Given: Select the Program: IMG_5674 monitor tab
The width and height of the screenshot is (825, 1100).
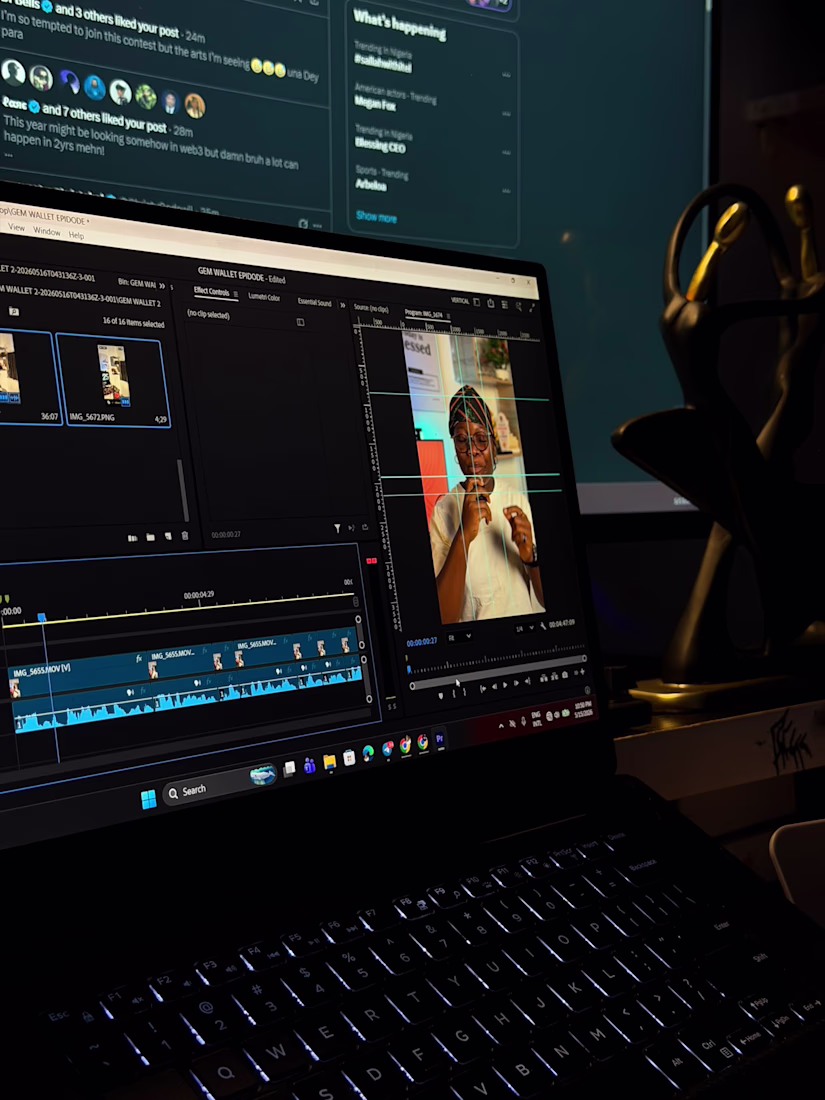Looking at the screenshot, I should click(x=423, y=314).
